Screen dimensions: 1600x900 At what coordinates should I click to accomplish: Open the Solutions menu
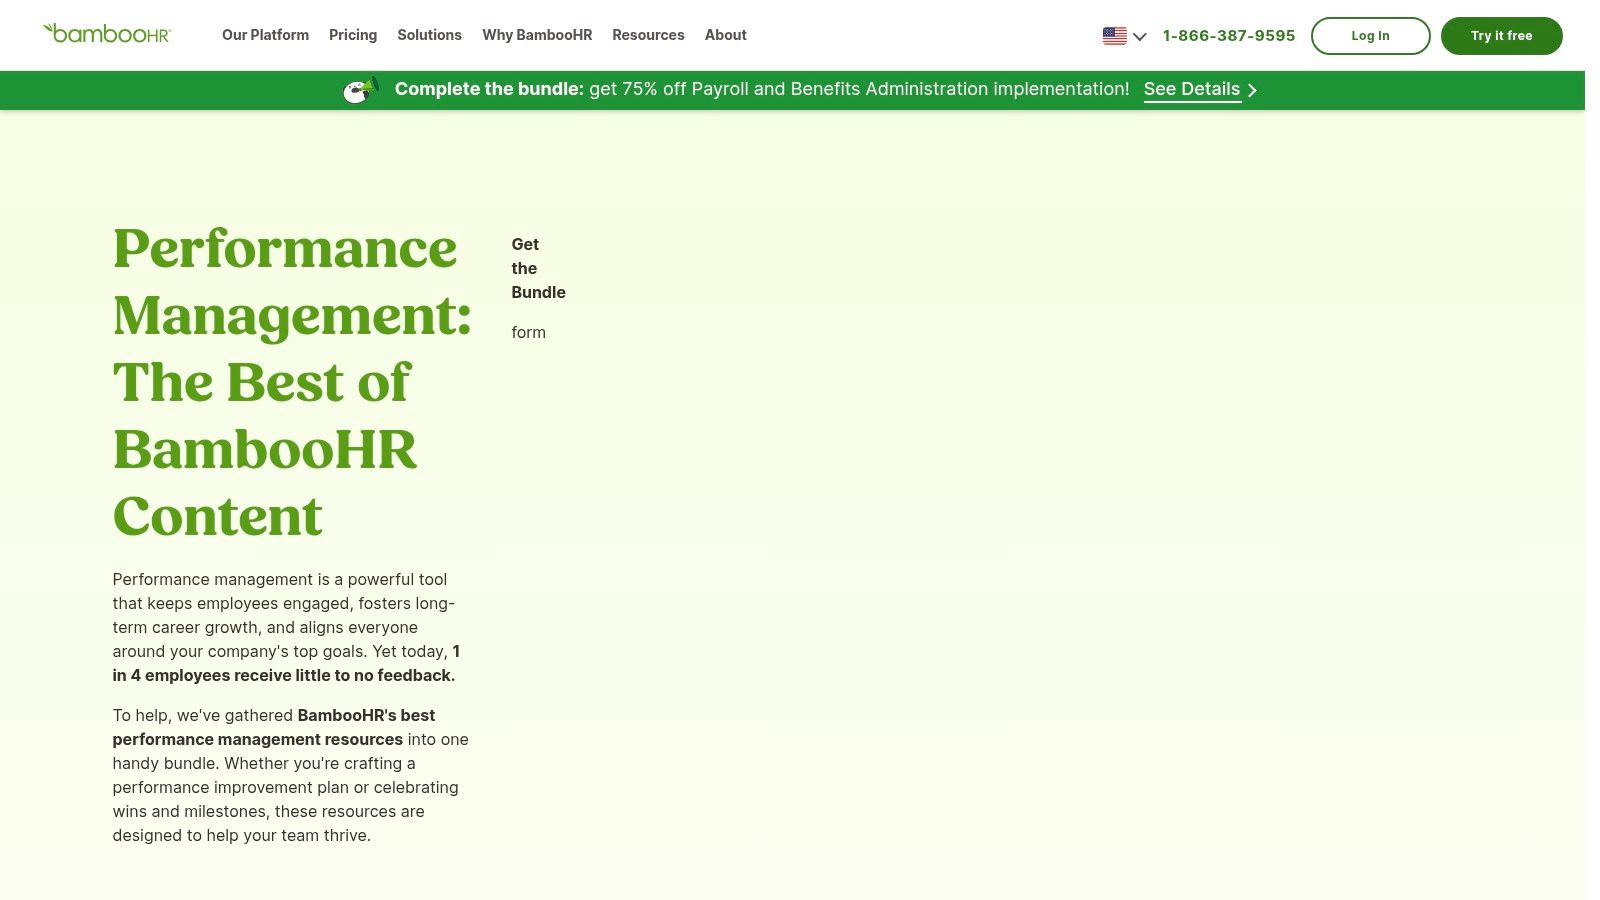tap(429, 35)
